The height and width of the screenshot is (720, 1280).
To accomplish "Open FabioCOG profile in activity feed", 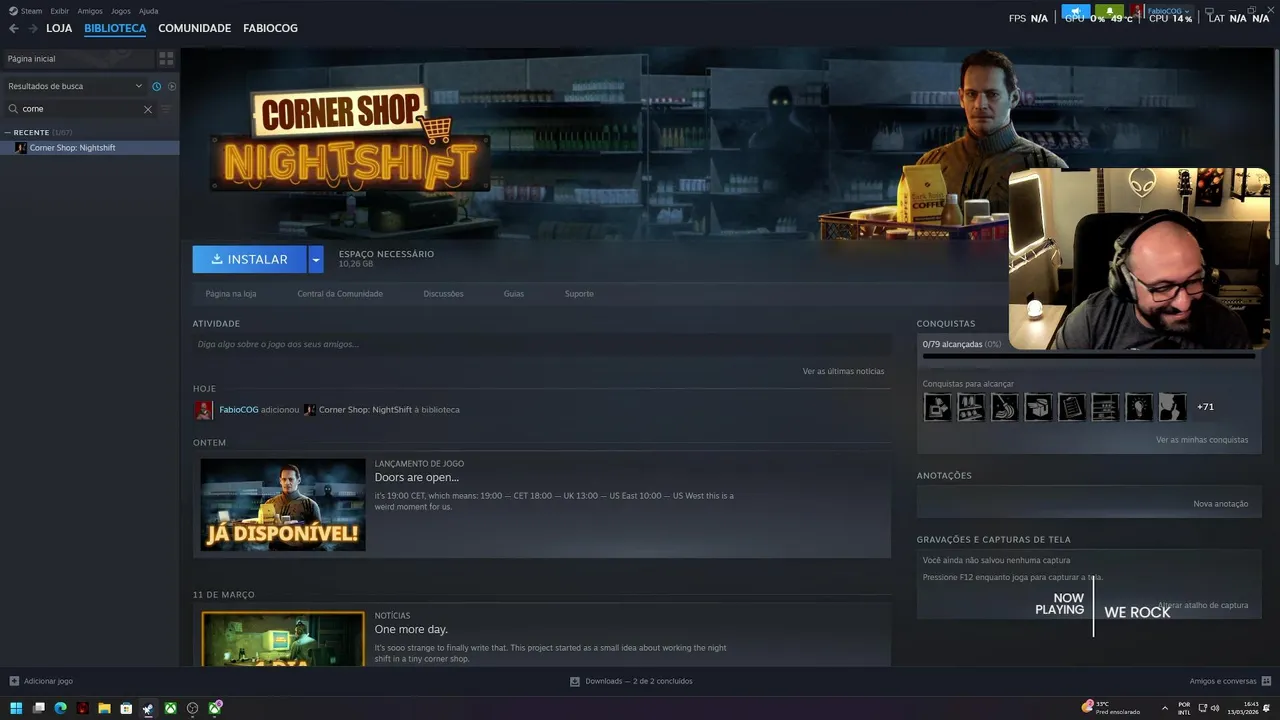I will (239, 410).
